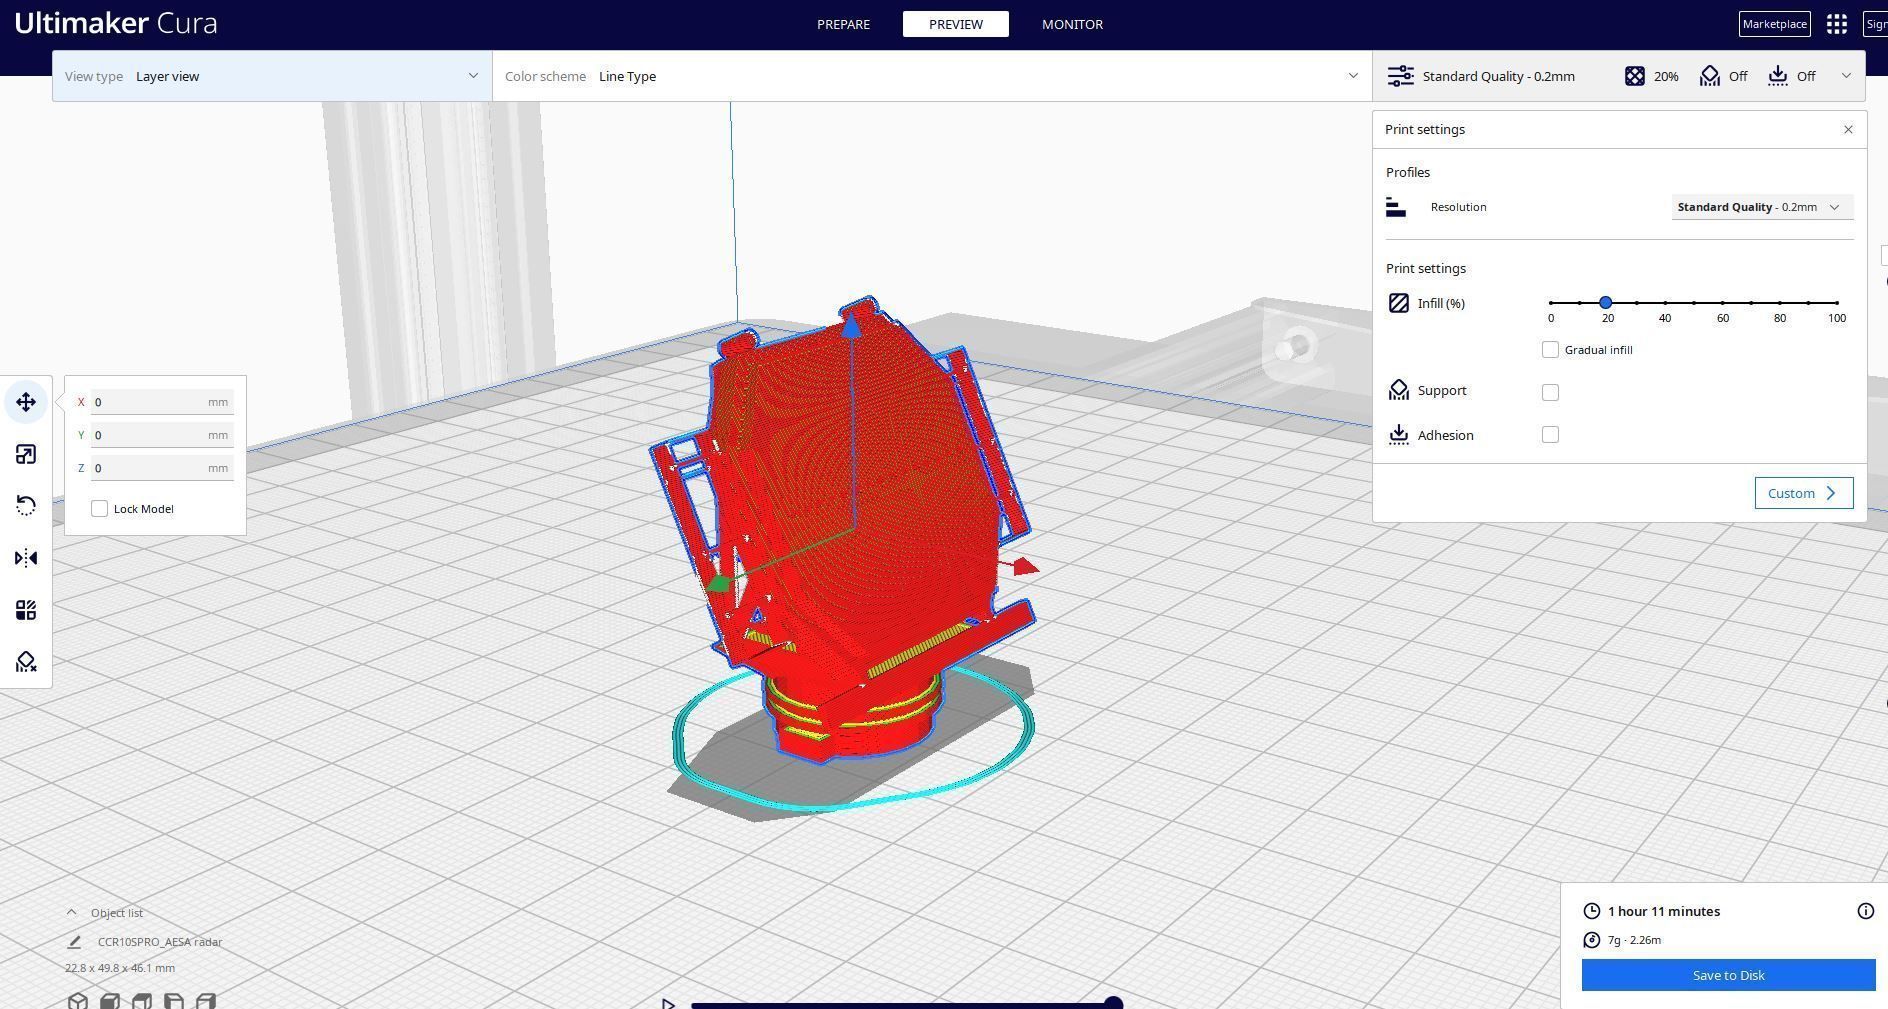Enable the Support checkbox
Screen dimensions: 1888x1009
pos(1550,392)
